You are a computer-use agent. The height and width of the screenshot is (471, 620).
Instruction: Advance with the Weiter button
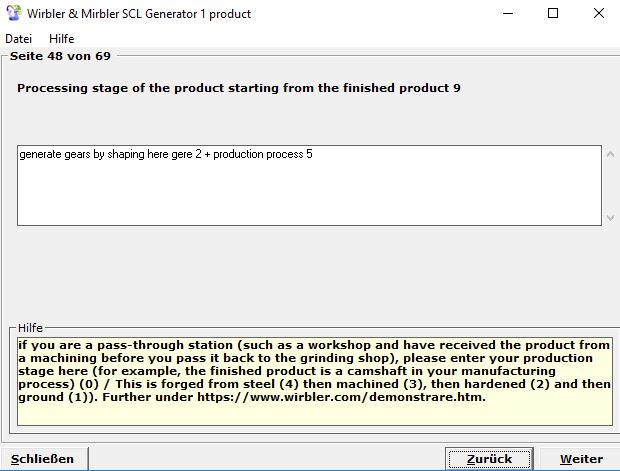581,458
